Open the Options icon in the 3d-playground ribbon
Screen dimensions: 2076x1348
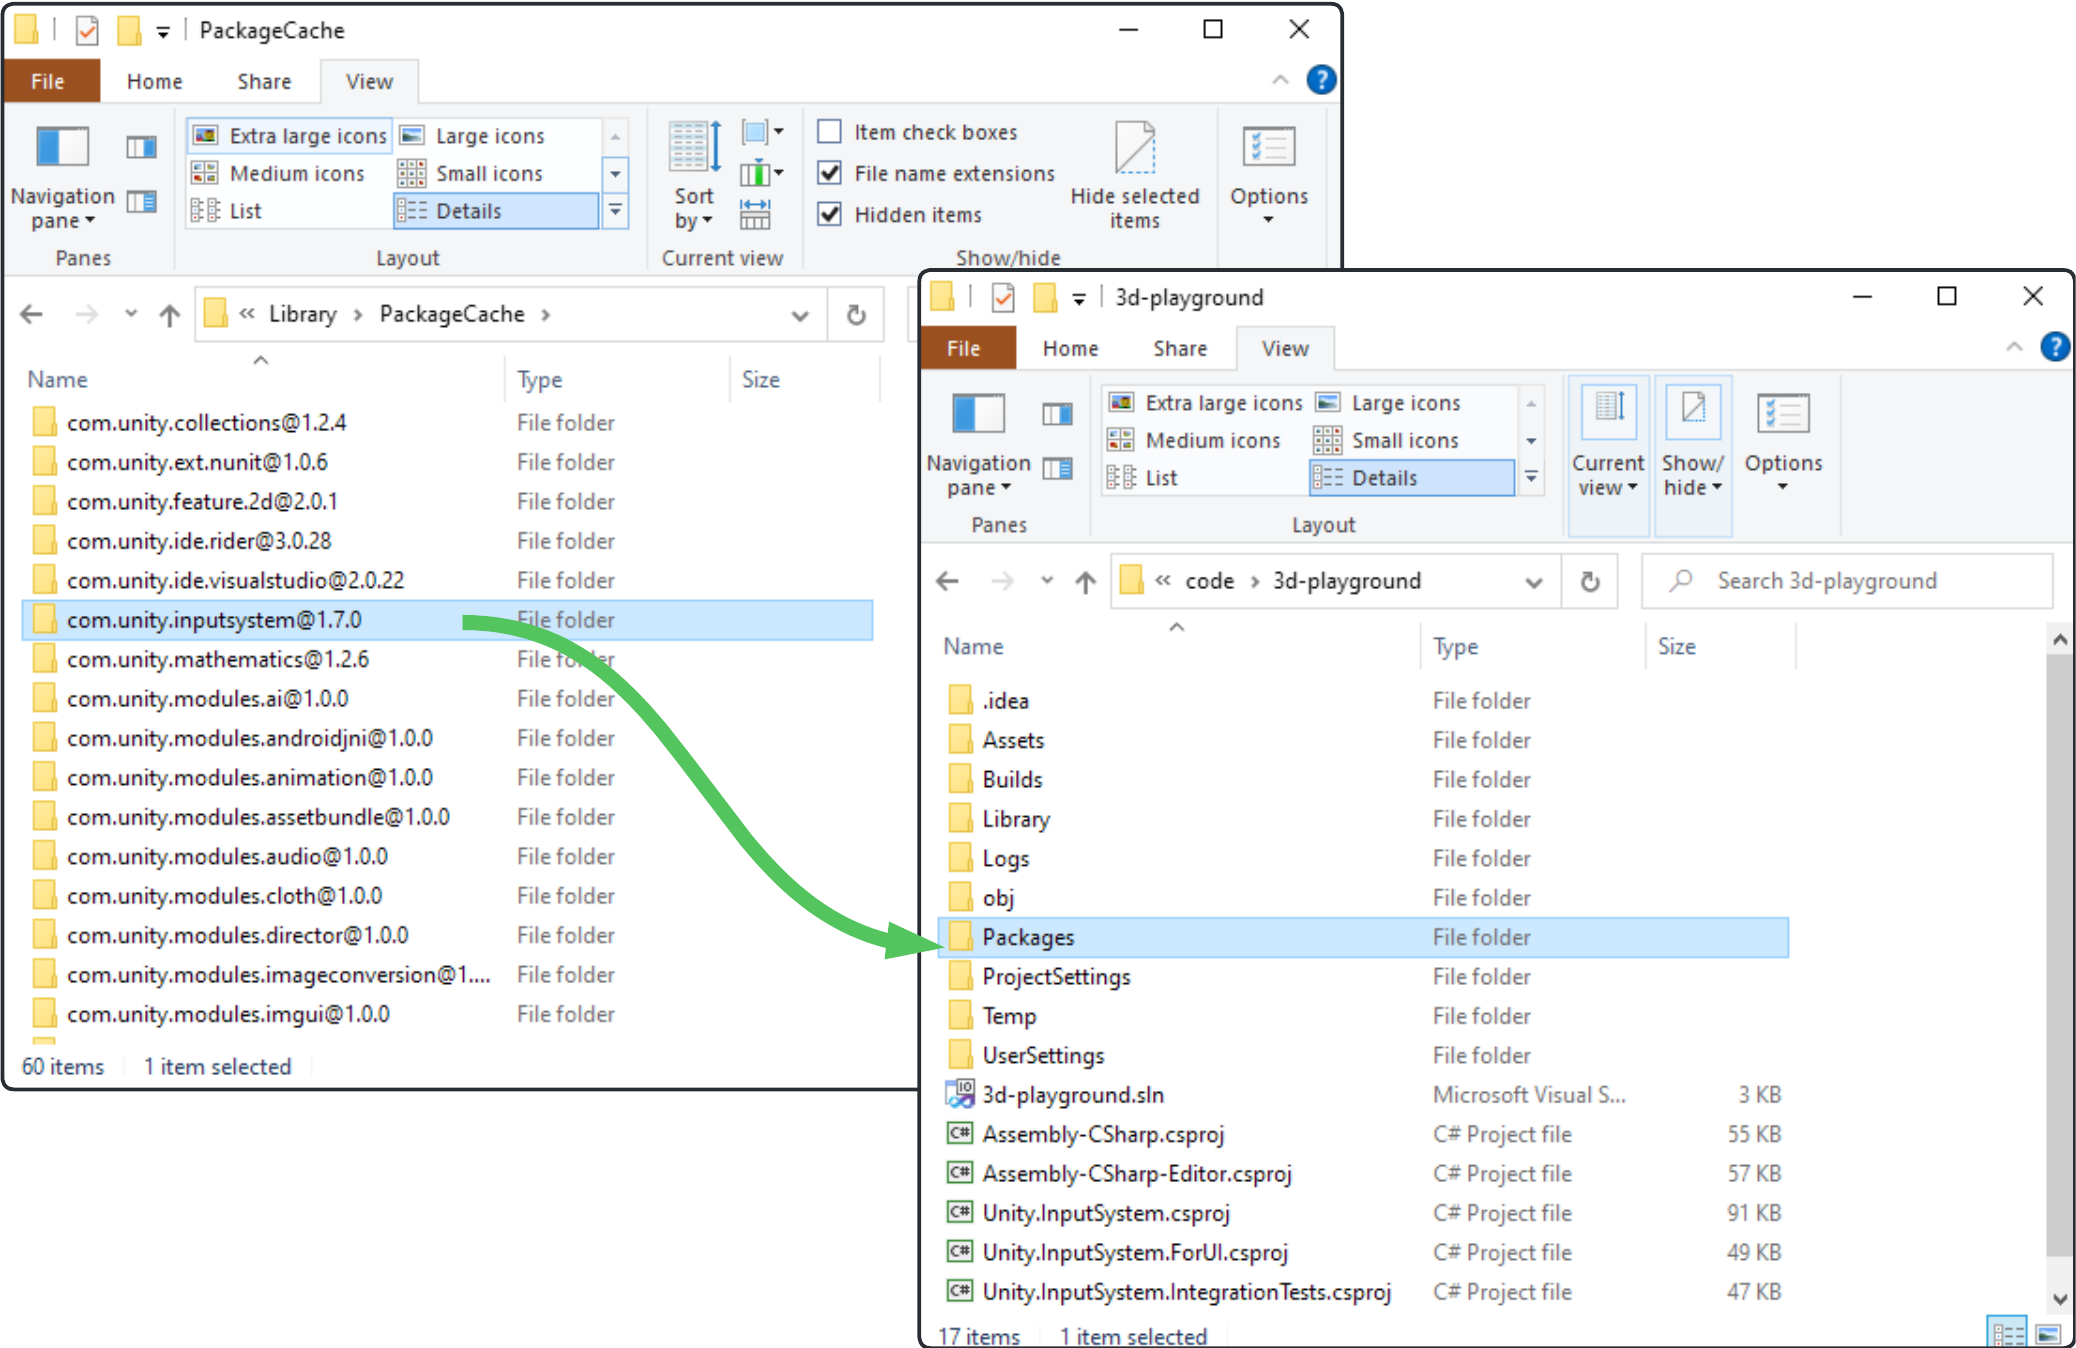point(1782,415)
